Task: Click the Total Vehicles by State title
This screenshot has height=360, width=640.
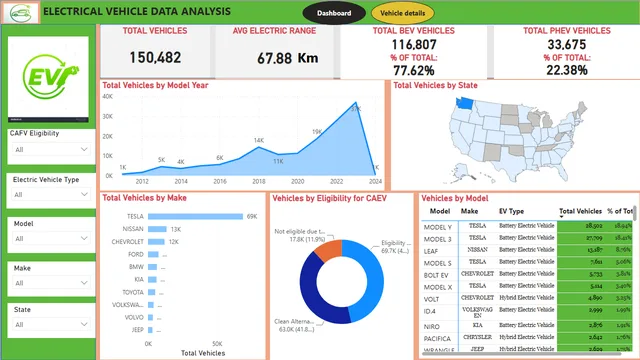Action: click(435, 85)
